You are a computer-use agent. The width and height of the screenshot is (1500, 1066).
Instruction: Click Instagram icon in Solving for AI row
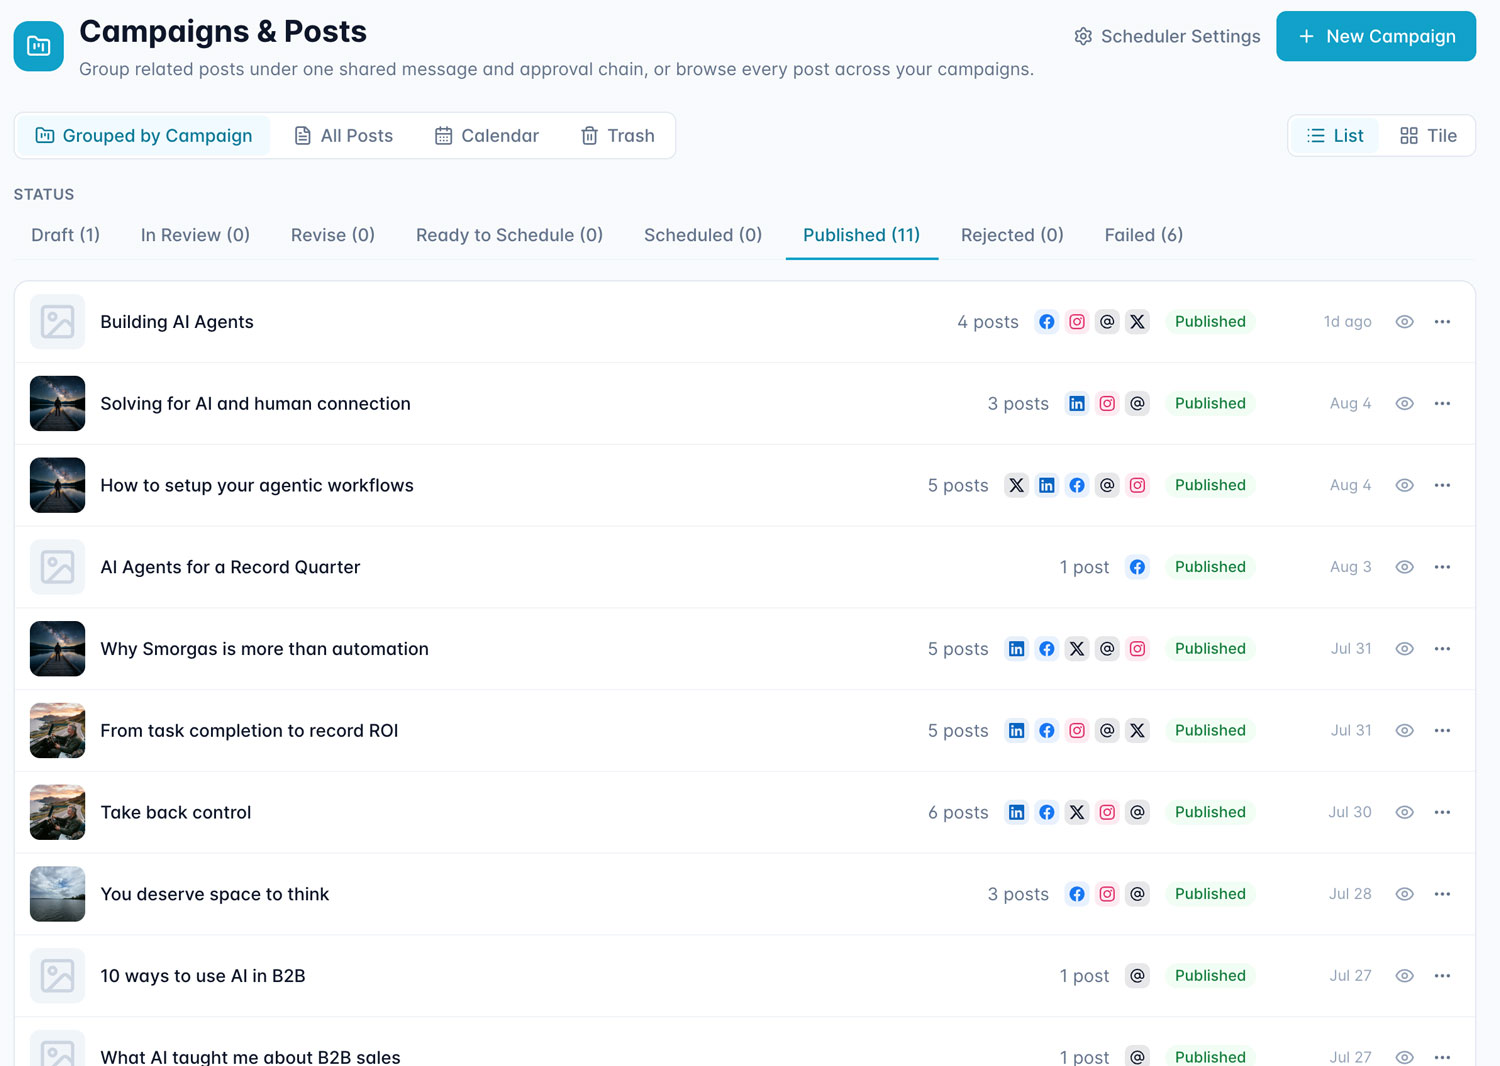[1107, 404]
